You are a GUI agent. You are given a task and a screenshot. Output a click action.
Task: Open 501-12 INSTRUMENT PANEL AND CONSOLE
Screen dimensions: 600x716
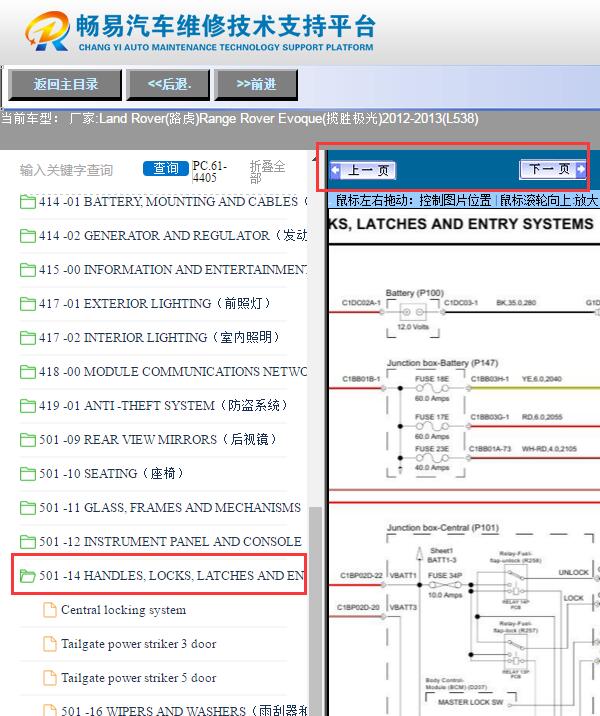170,542
